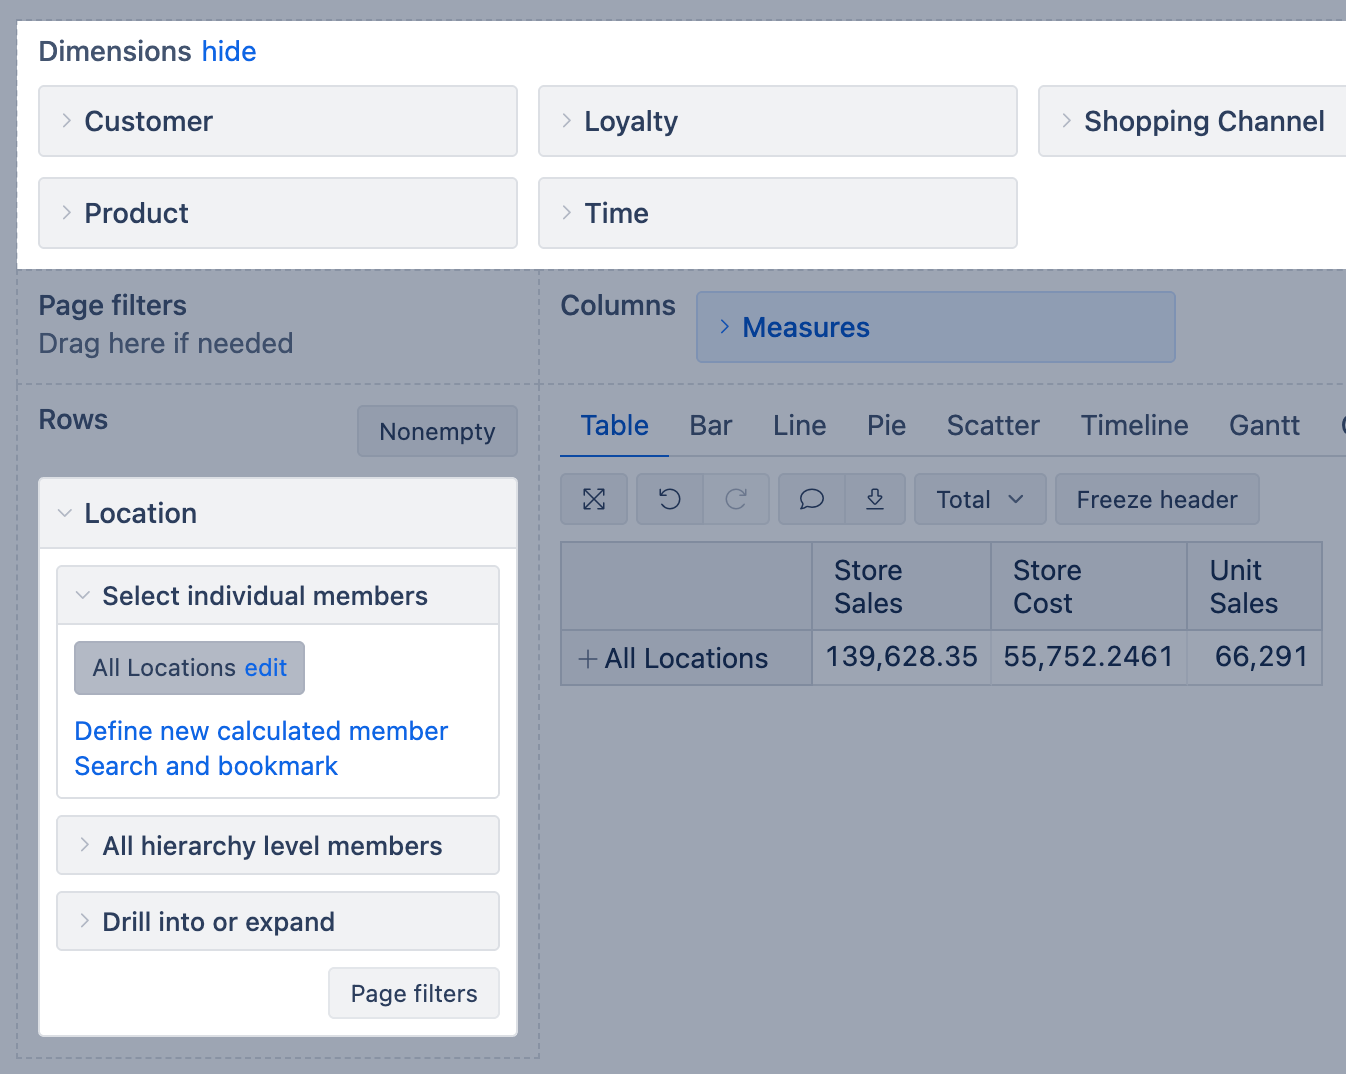1346x1074 pixels.
Task: Toggle Freeze header option
Action: [x=1156, y=499]
